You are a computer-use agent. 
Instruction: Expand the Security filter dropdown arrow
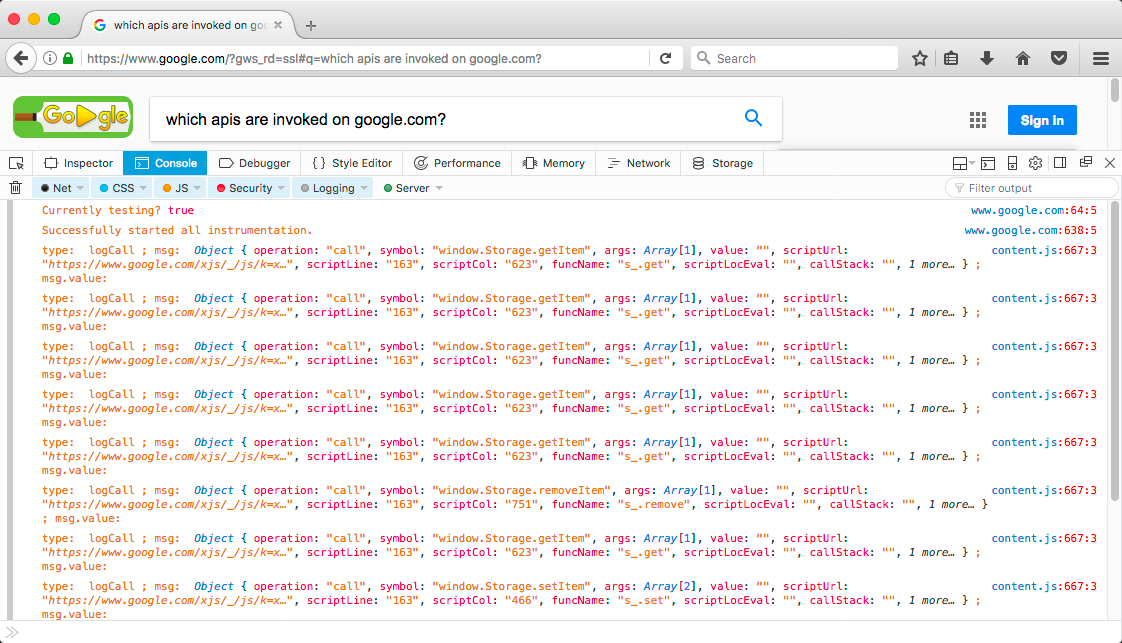281,188
